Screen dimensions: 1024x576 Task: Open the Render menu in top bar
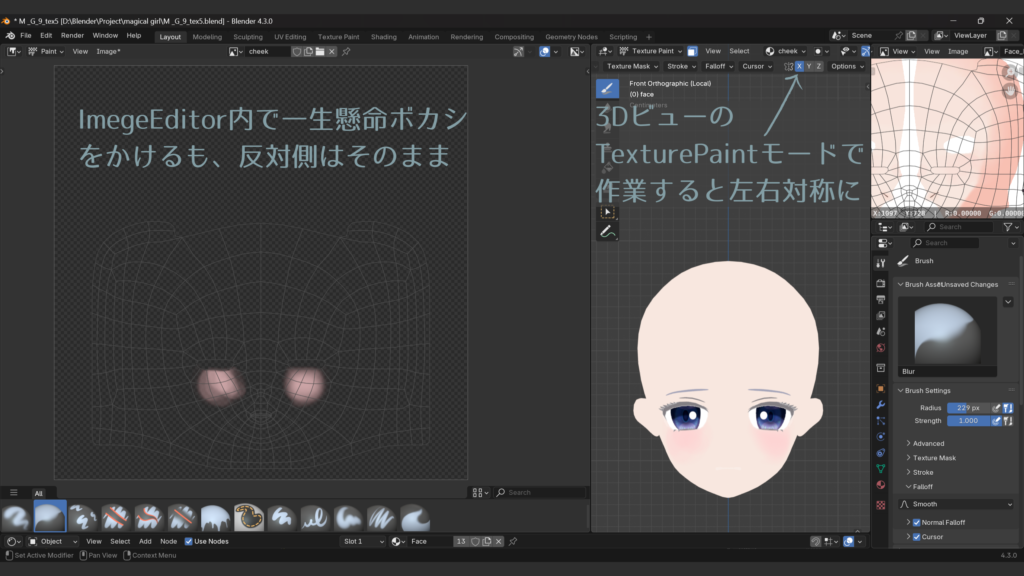72,35
